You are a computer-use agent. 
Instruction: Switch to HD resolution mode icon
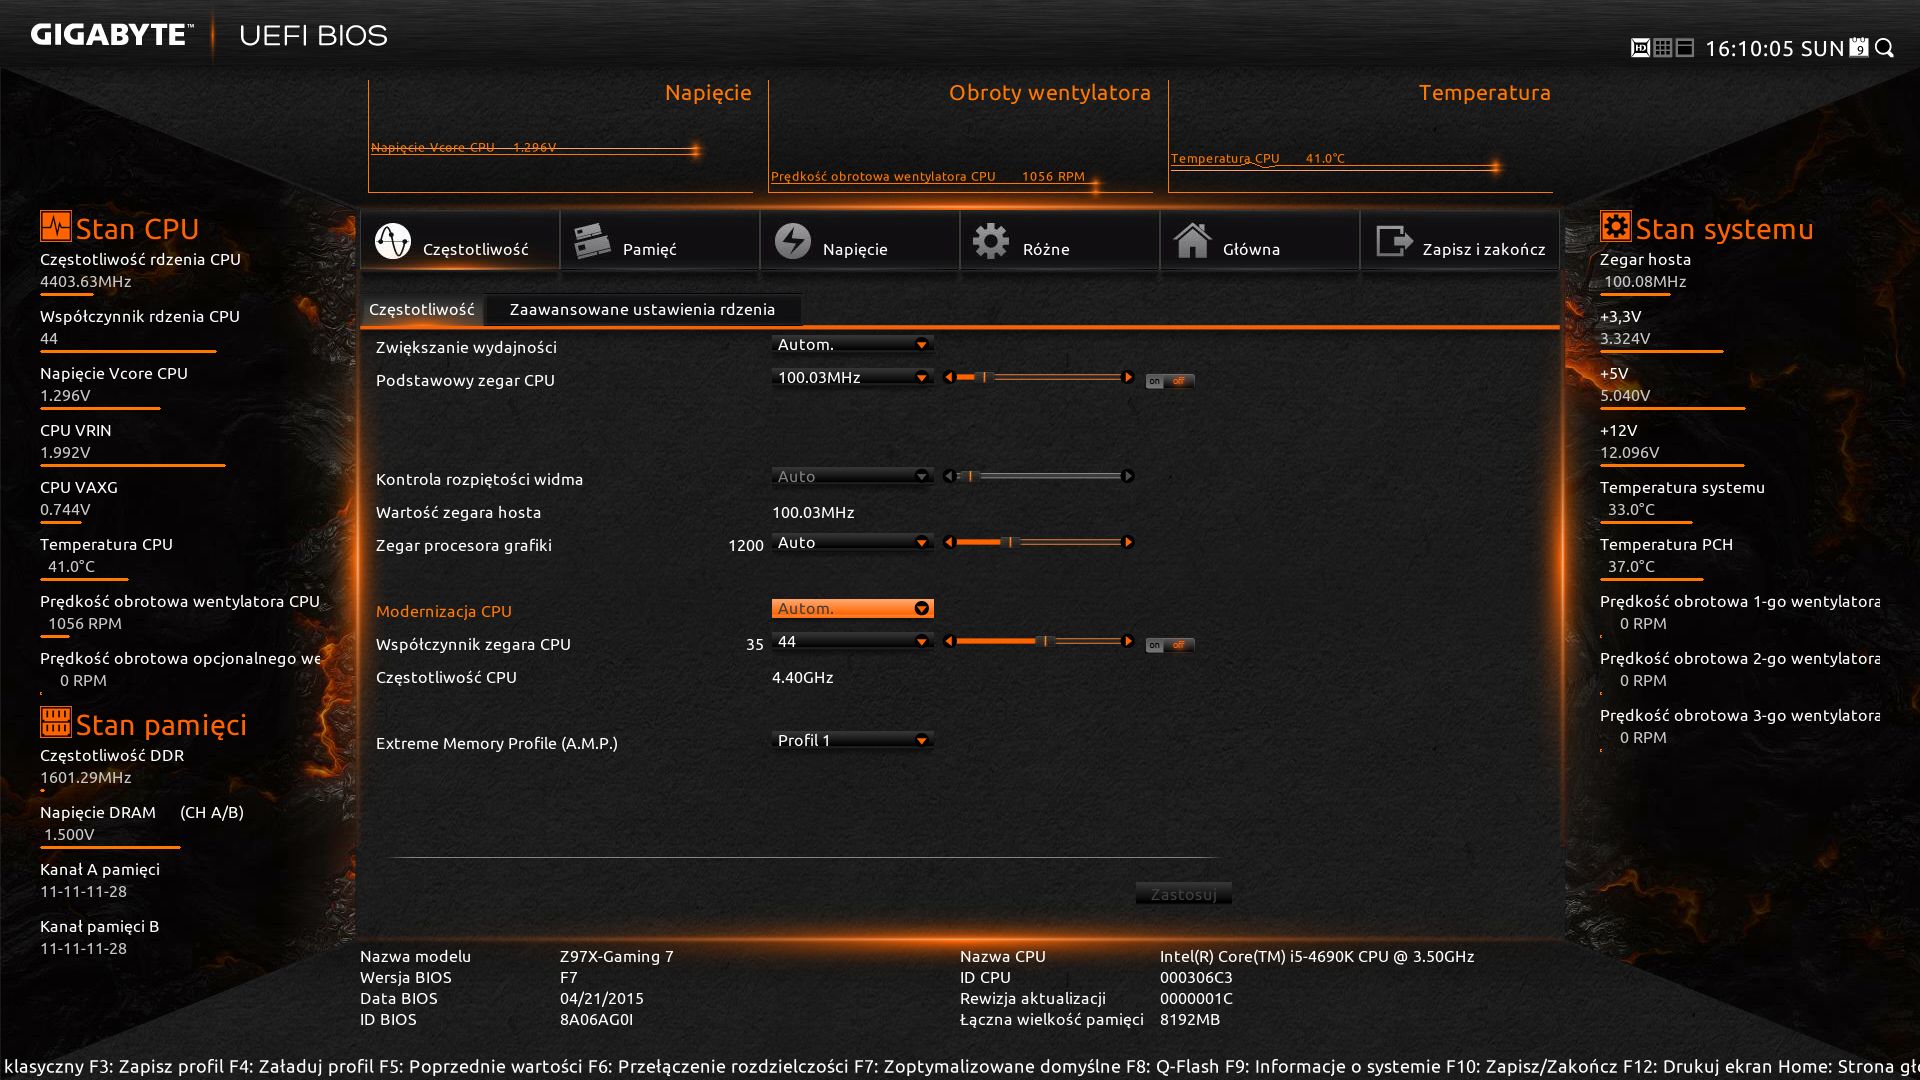click(1640, 48)
